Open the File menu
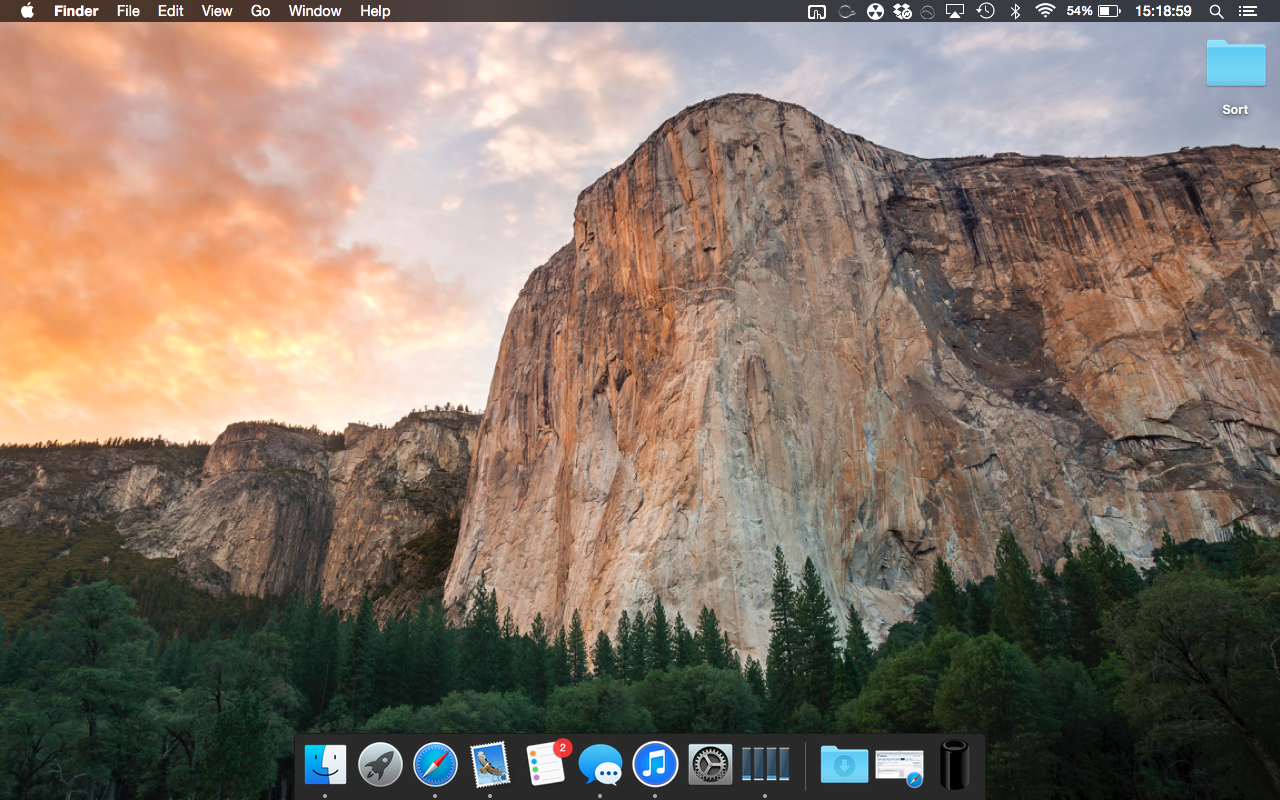This screenshot has height=800, width=1280. click(x=128, y=11)
